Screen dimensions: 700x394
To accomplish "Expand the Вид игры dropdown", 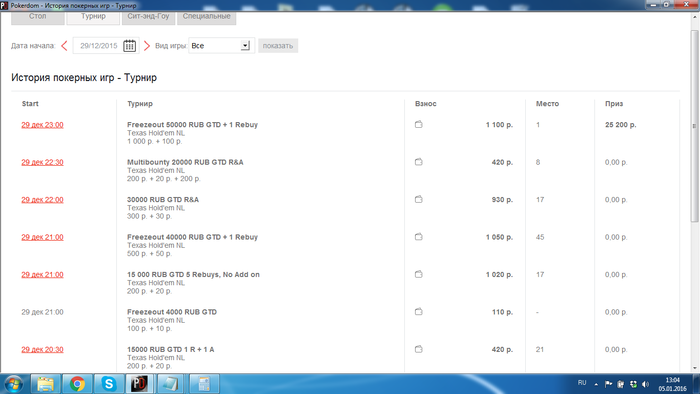I will (245, 46).
